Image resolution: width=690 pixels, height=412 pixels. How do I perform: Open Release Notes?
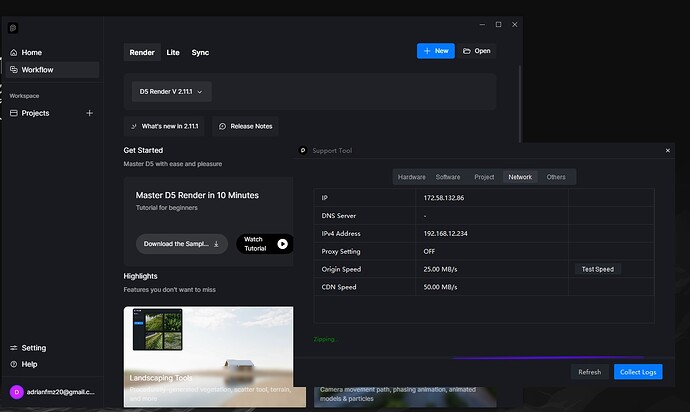[246, 126]
